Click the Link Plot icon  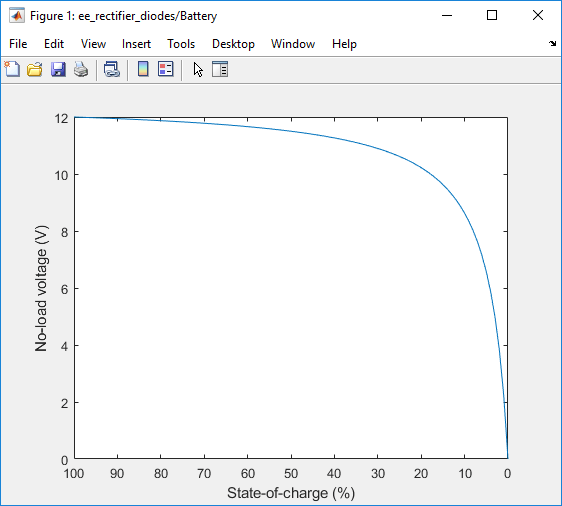[x=112, y=69]
